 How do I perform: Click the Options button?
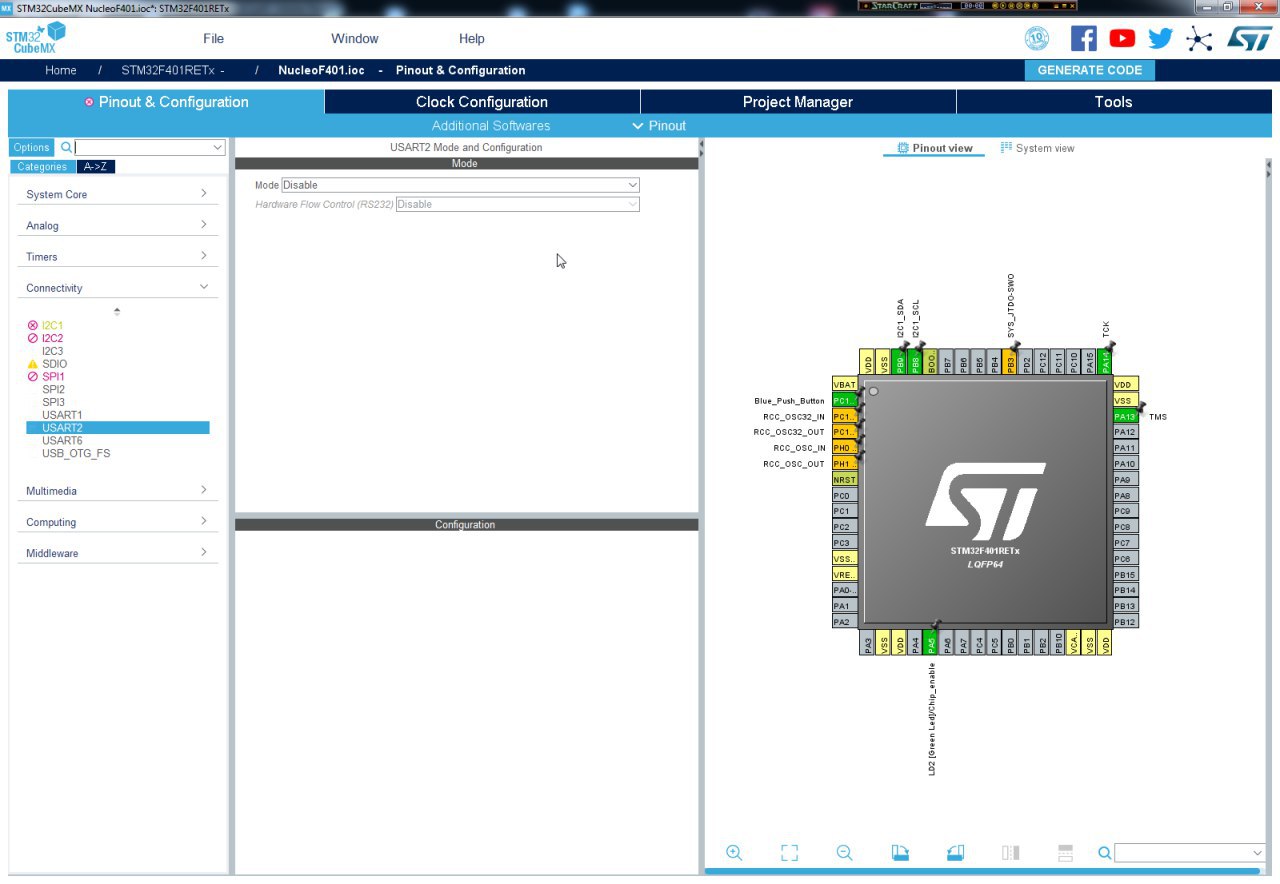pyautogui.click(x=31, y=147)
